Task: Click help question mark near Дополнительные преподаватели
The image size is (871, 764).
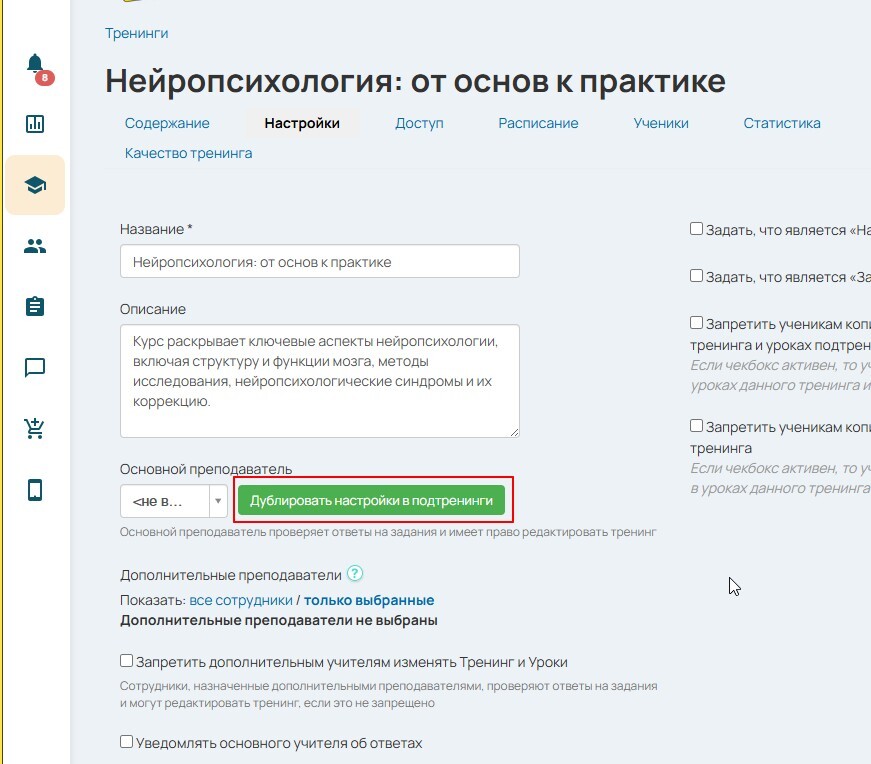Action: click(x=354, y=574)
